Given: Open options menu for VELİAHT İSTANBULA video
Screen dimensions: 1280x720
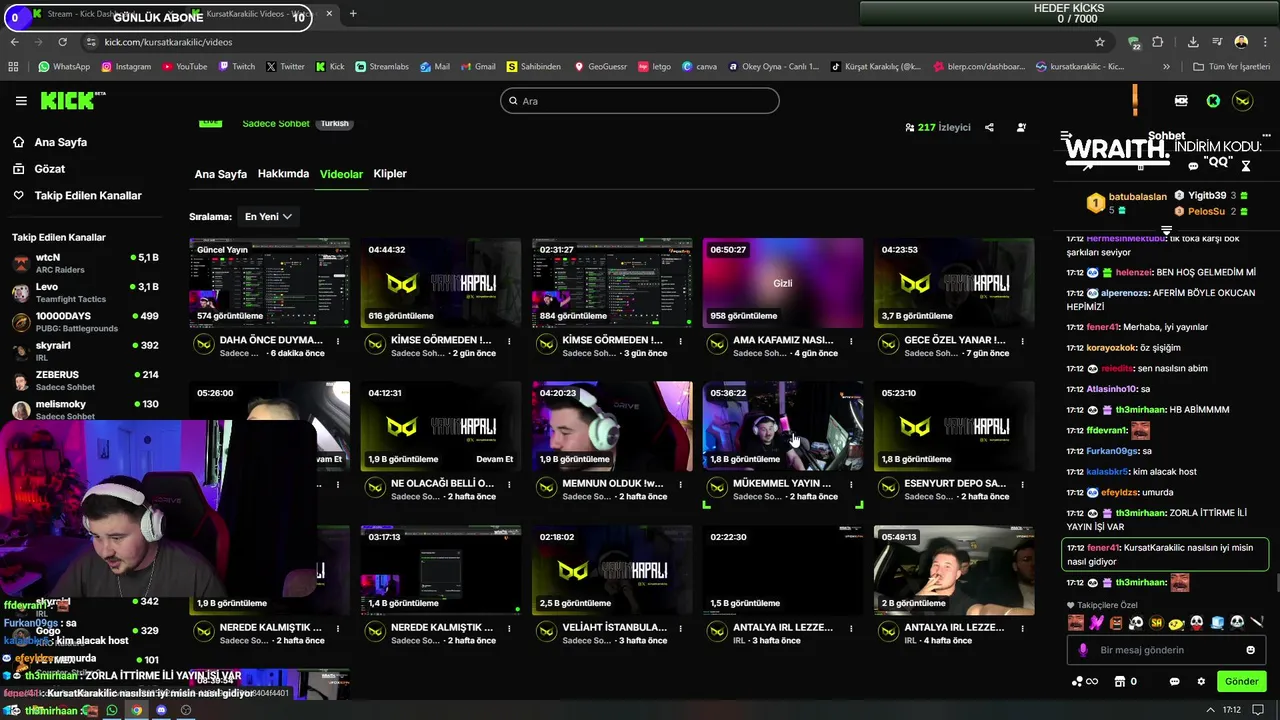Looking at the screenshot, I should (x=680, y=628).
